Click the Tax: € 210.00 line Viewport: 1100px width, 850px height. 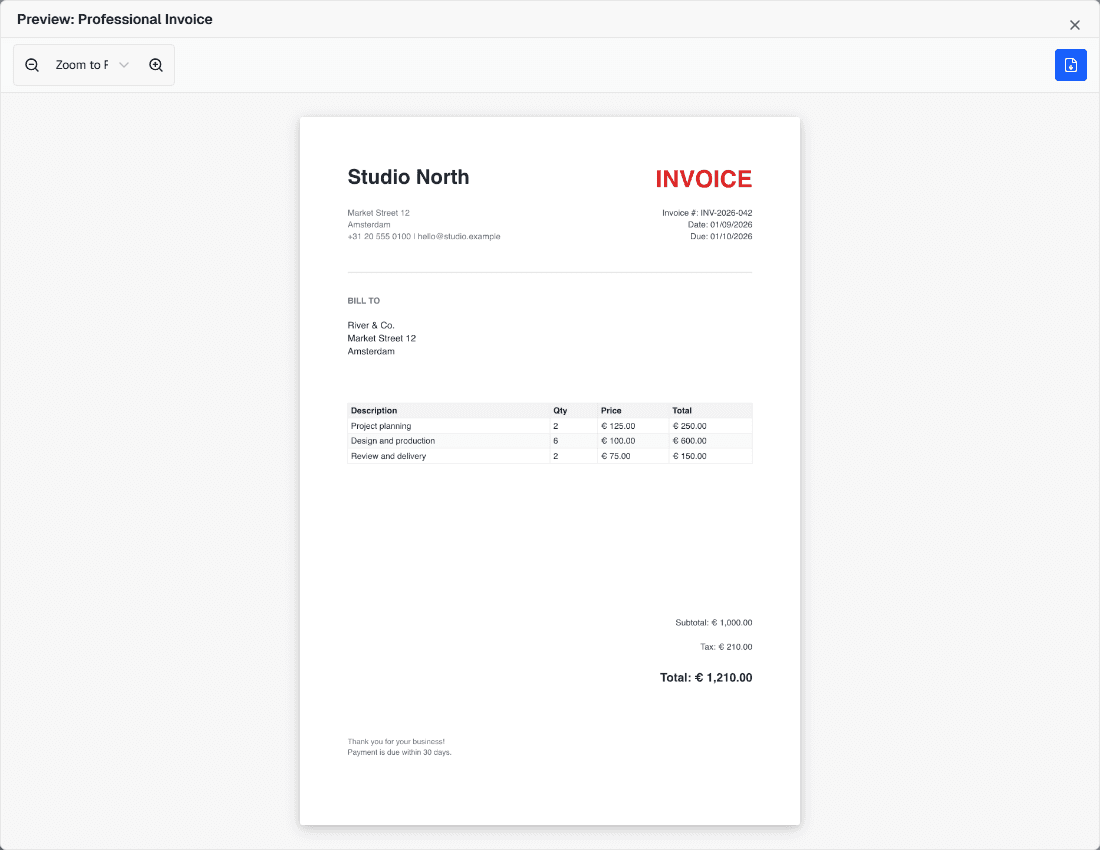pyautogui.click(x=726, y=647)
